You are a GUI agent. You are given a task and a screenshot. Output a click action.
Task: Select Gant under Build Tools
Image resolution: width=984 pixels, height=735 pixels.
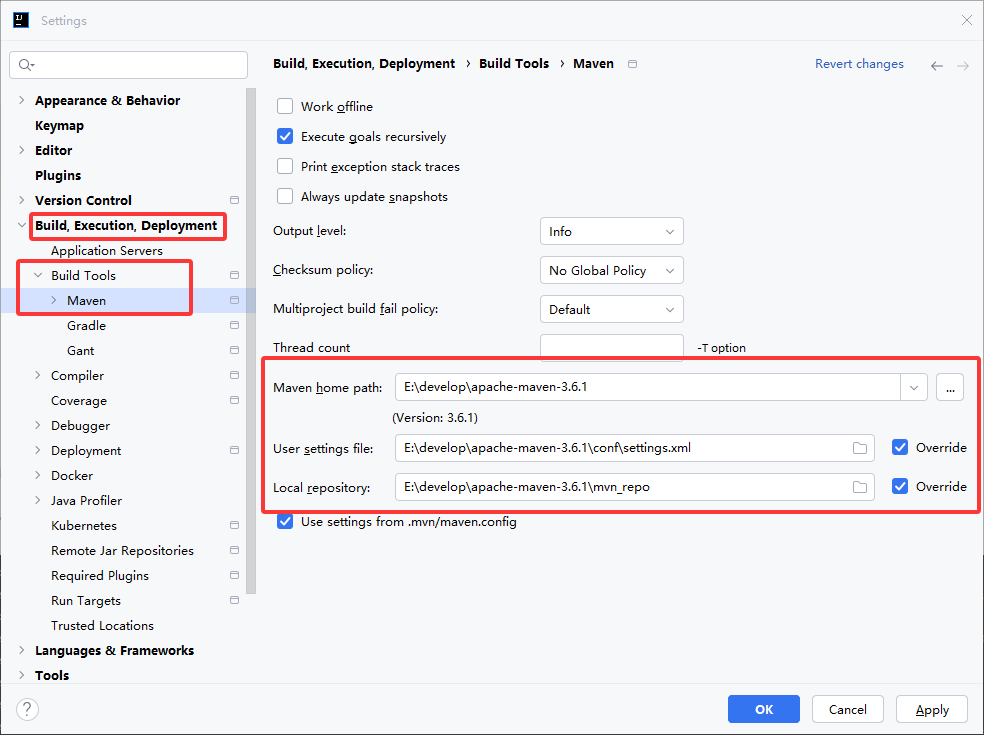[x=80, y=350]
